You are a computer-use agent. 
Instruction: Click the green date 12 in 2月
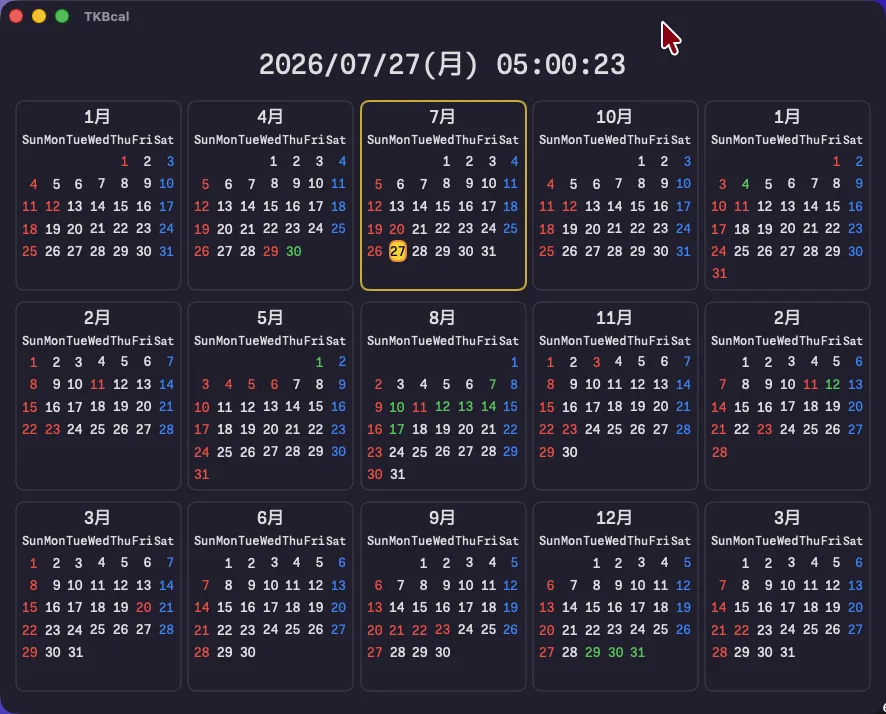click(832, 385)
